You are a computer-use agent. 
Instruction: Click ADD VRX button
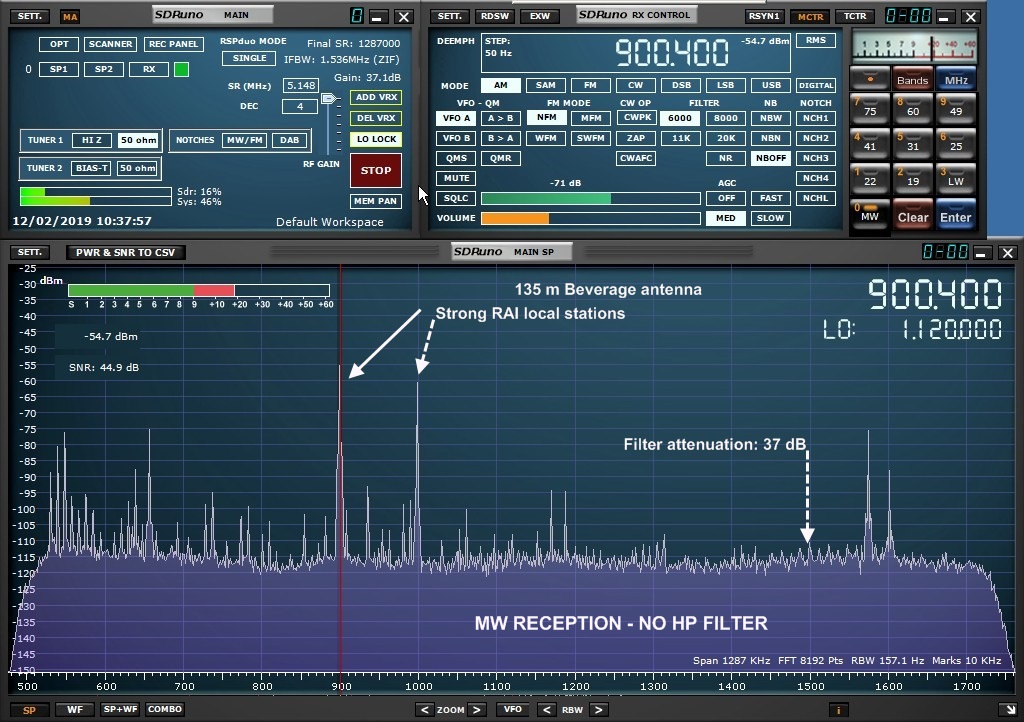point(376,97)
